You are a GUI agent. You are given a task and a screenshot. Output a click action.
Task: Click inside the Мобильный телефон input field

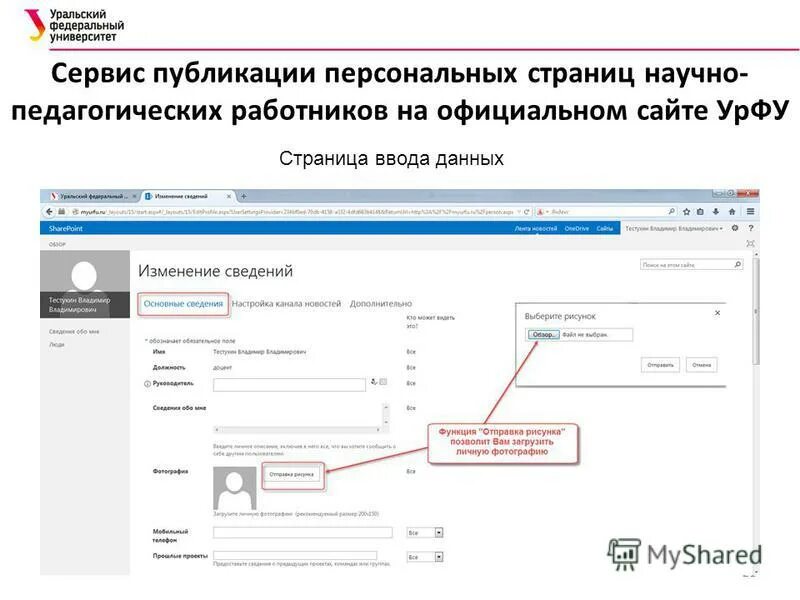click(302, 532)
